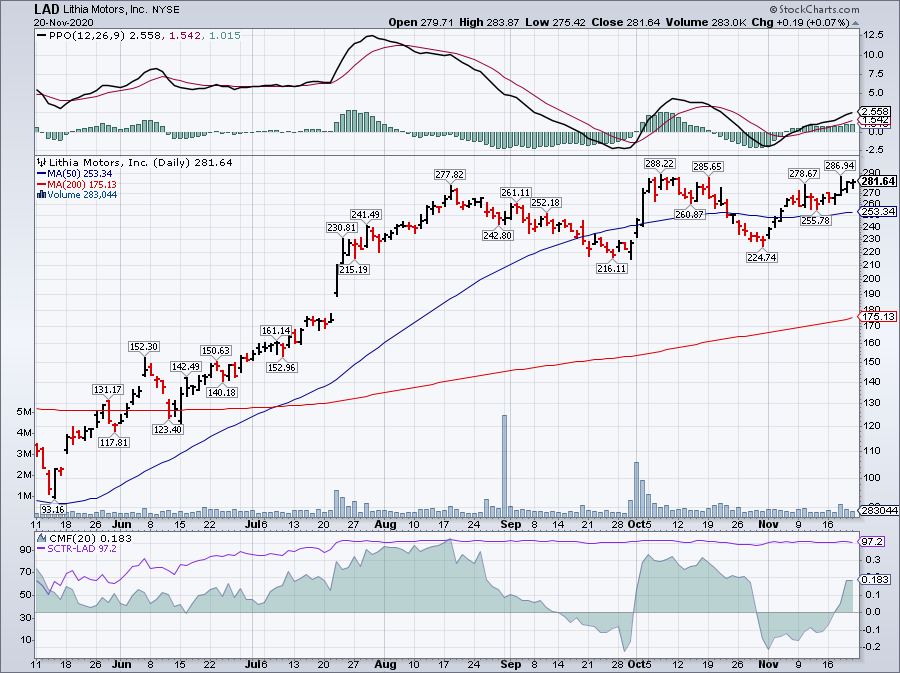
Task: Click the 261.11 price label
Action: 515,193
